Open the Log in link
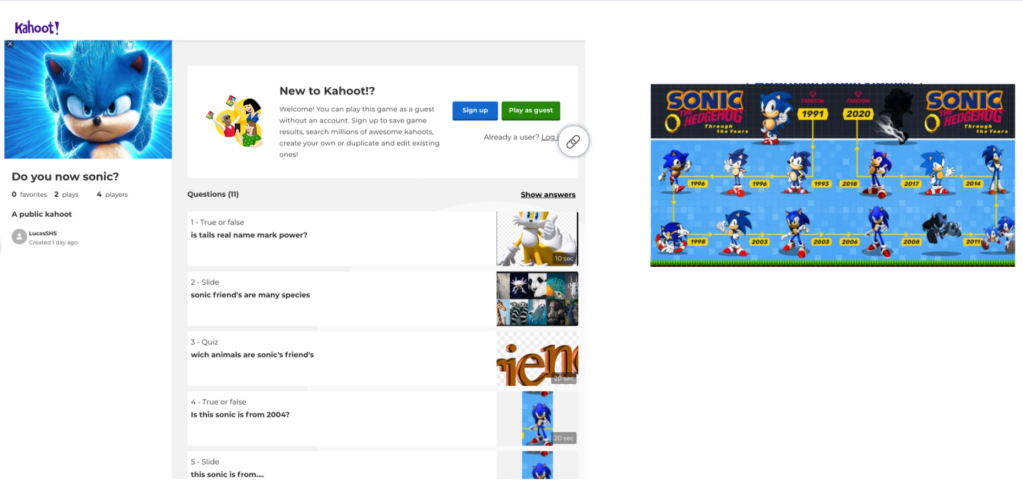 549,136
